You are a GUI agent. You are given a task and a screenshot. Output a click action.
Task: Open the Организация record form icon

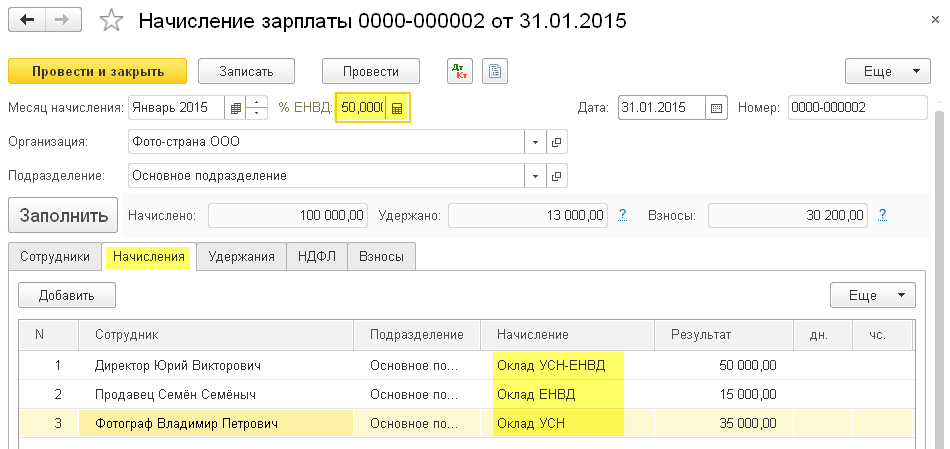(x=557, y=142)
